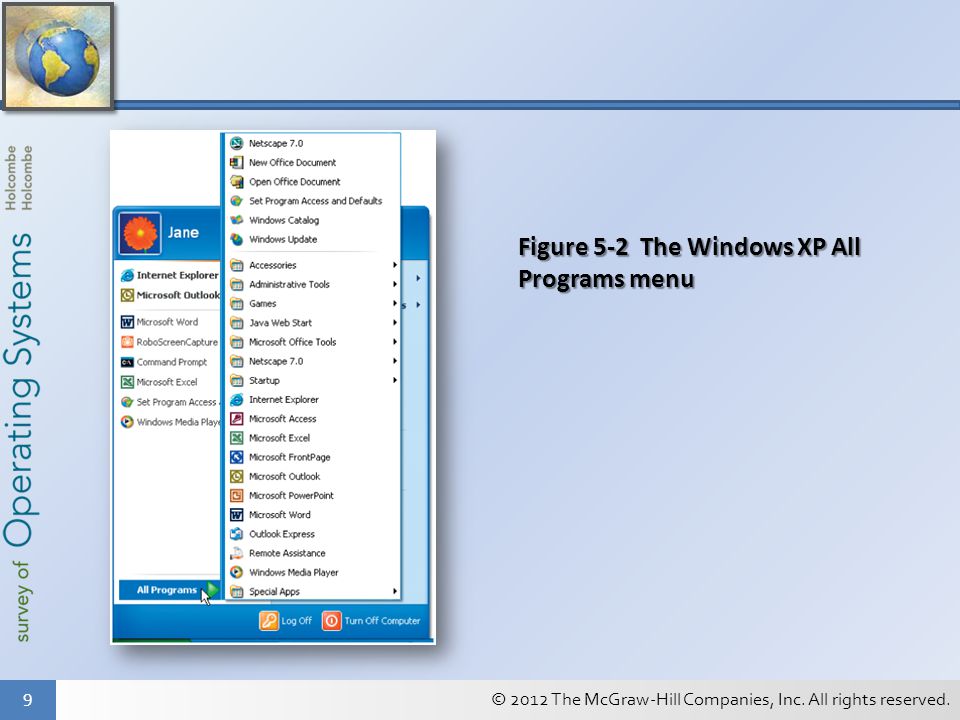
Task: Expand the Accessories submenu arrow
Action: pyautogui.click(x=395, y=265)
